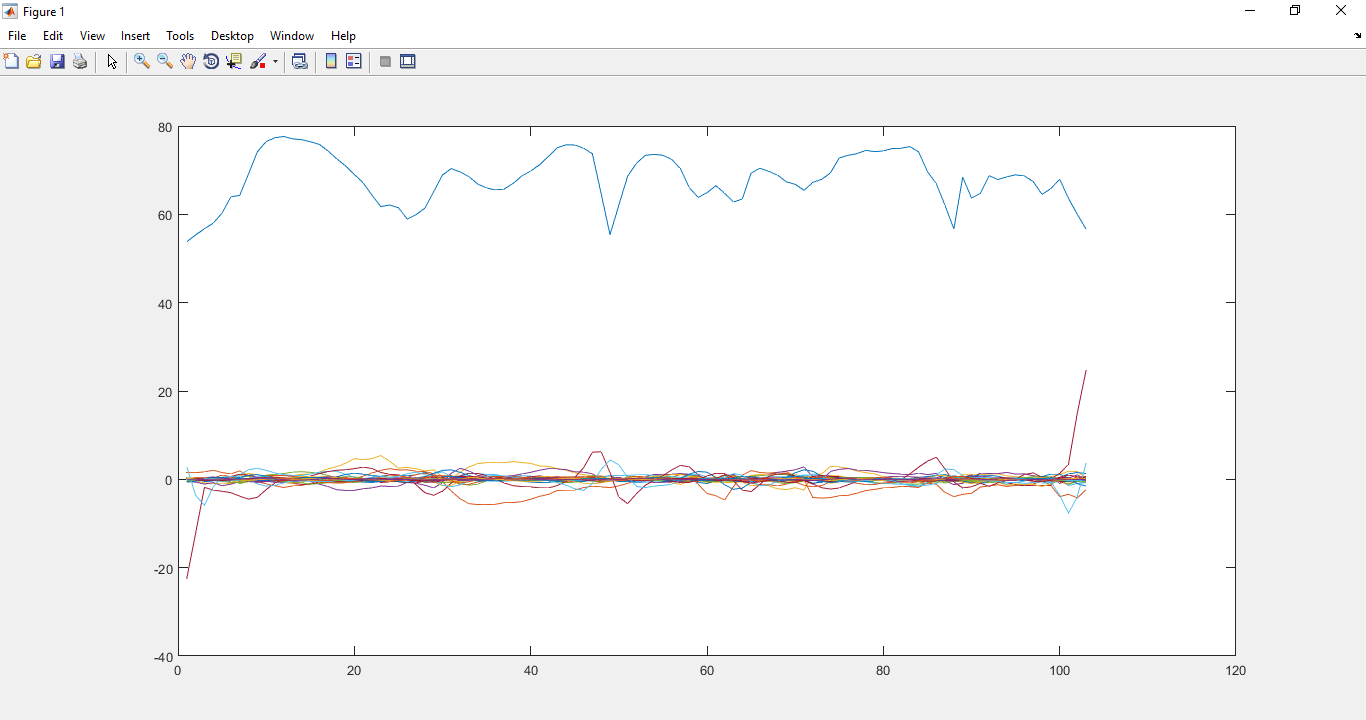Create a new figure with toolbar icon
Viewport: 1366px width, 720px height.
tap(12, 61)
